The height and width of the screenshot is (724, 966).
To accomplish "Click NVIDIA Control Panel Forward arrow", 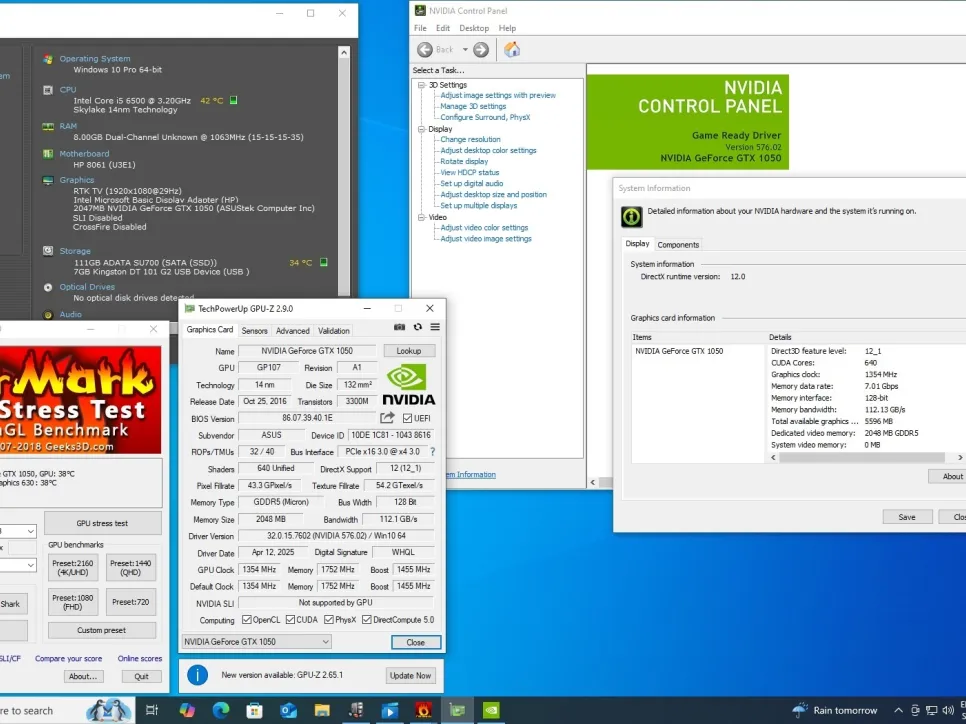I will point(481,49).
